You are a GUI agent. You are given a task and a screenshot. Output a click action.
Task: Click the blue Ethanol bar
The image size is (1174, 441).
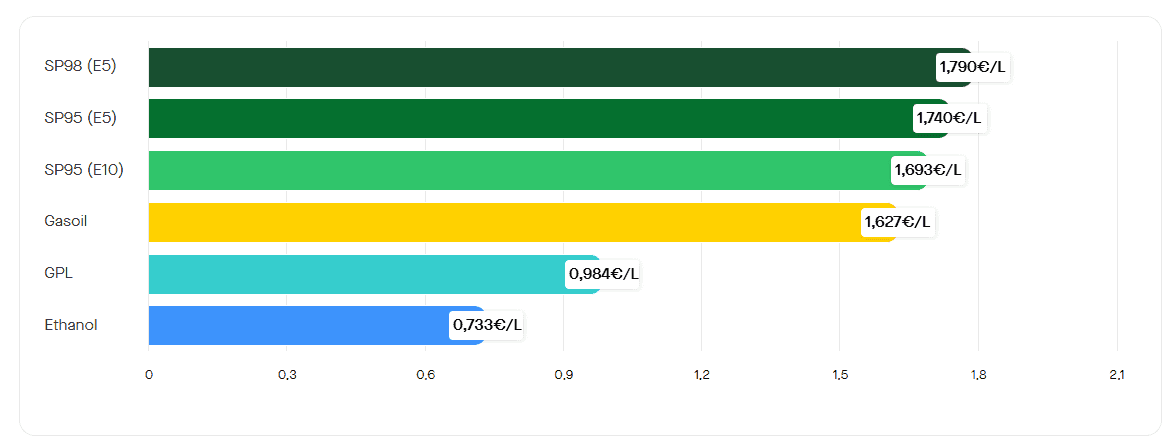tap(298, 325)
